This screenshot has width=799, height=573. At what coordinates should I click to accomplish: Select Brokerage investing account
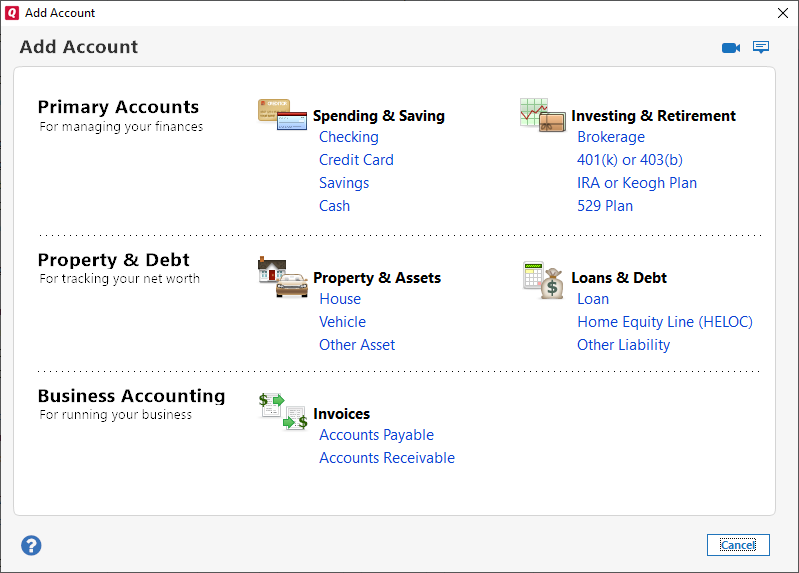point(610,137)
